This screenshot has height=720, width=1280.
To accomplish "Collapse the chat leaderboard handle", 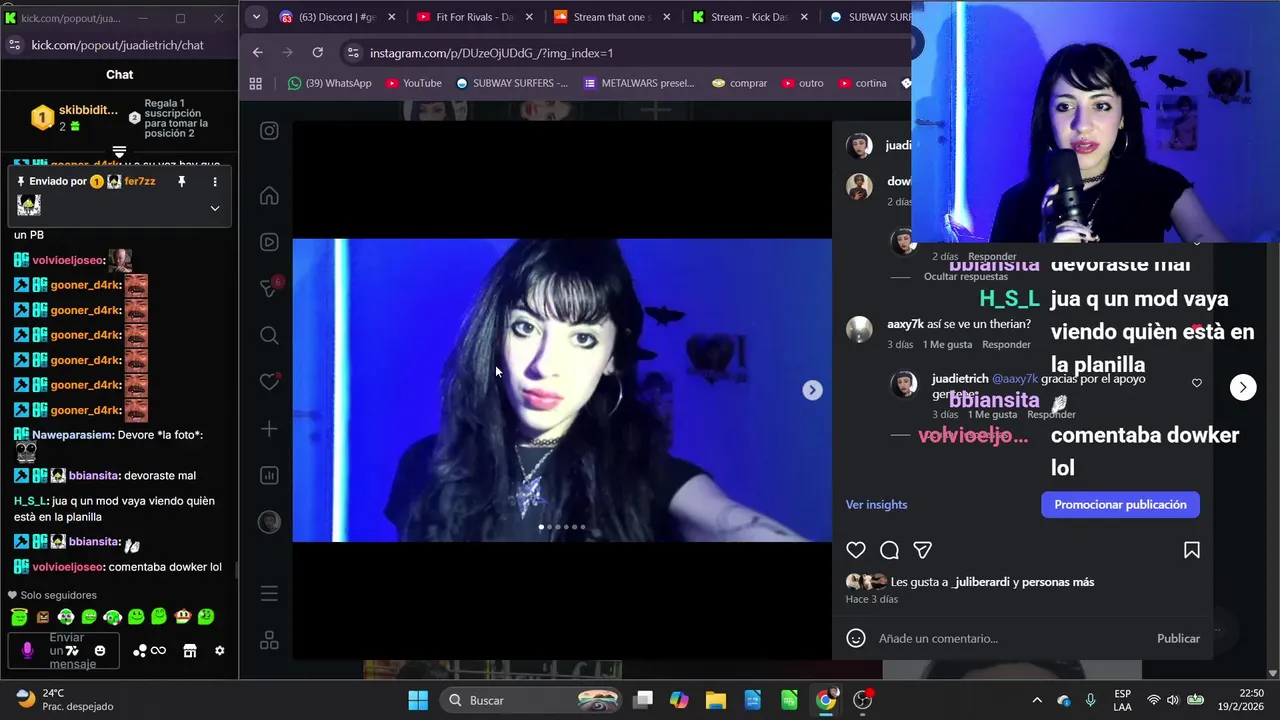I will pyautogui.click(x=119, y=151).
